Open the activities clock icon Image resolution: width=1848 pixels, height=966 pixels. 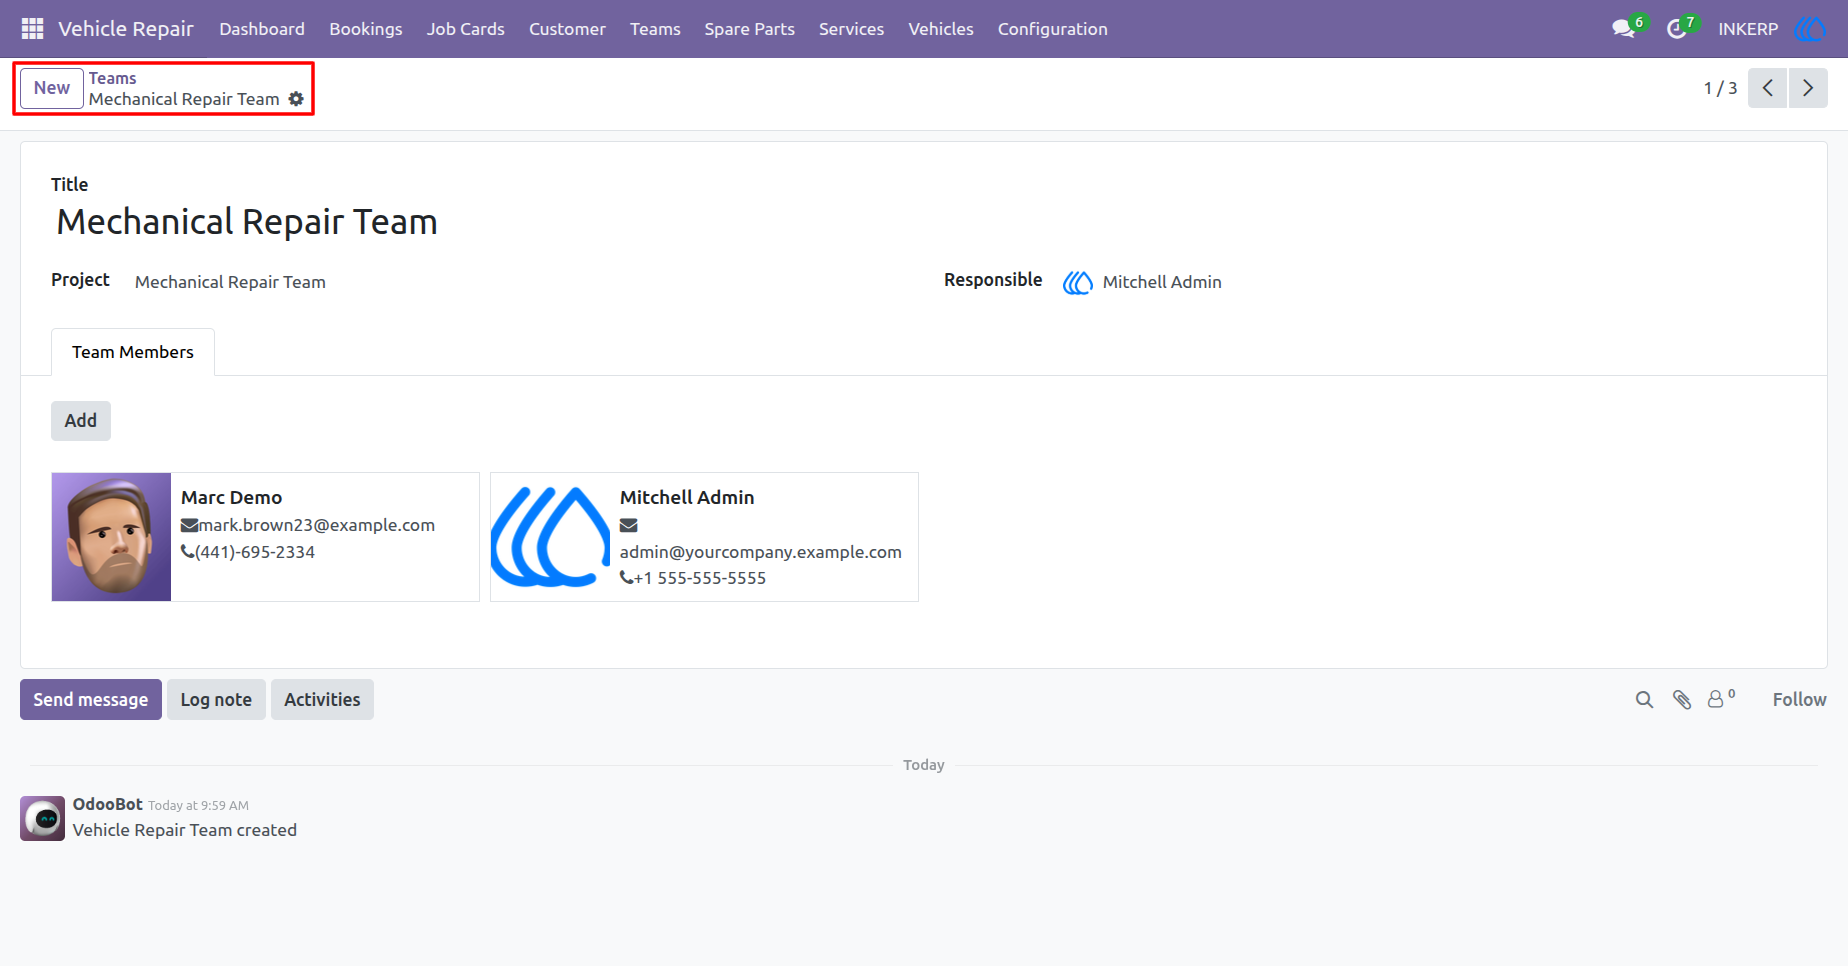click(x=1677, y=29)
